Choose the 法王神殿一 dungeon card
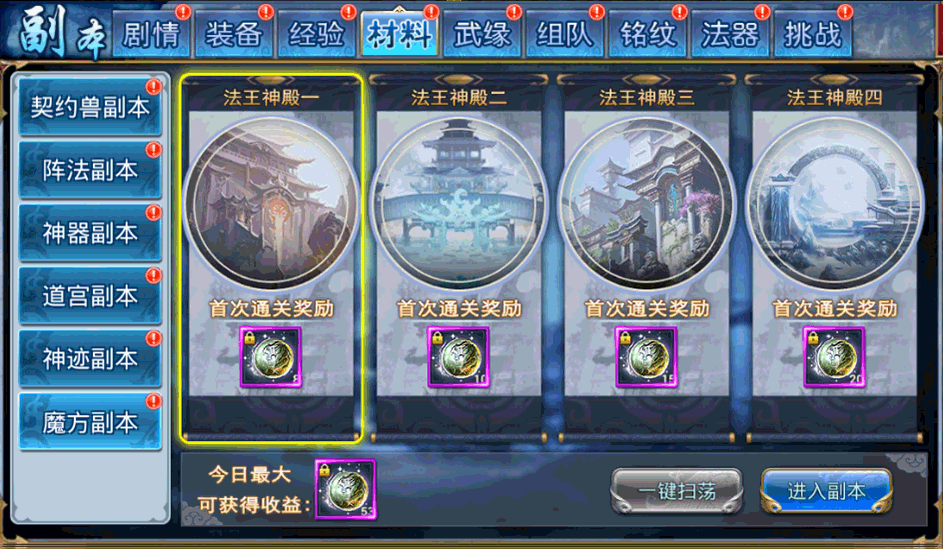Viewport: 943px width, 549px height. pyautogui.click(x=271, y=259)
